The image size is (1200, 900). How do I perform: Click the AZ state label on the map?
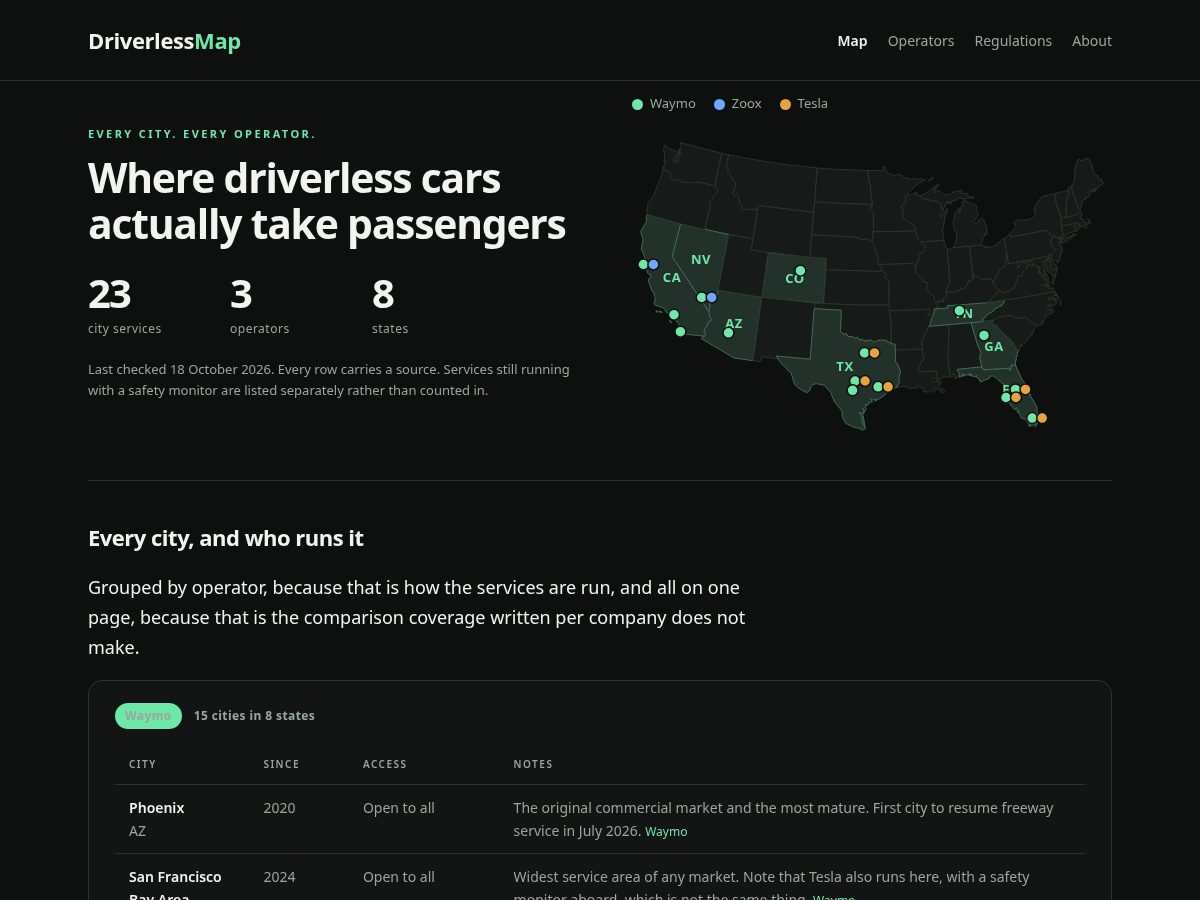coord(734,323)
